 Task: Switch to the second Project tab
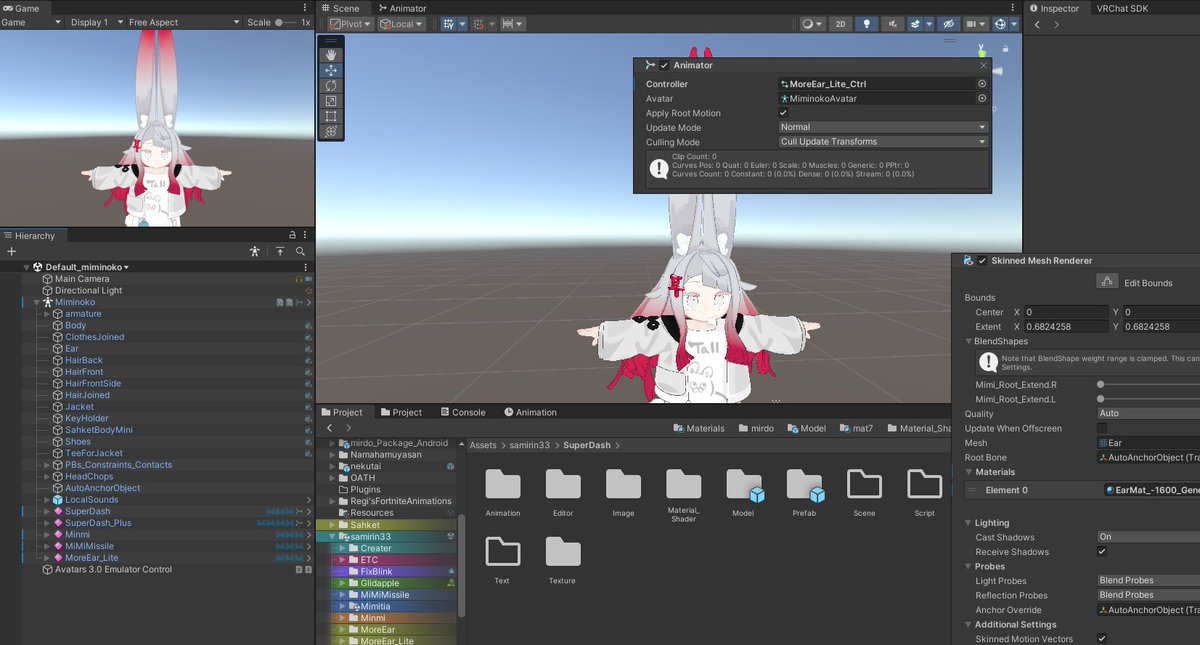tap(400, 412)
